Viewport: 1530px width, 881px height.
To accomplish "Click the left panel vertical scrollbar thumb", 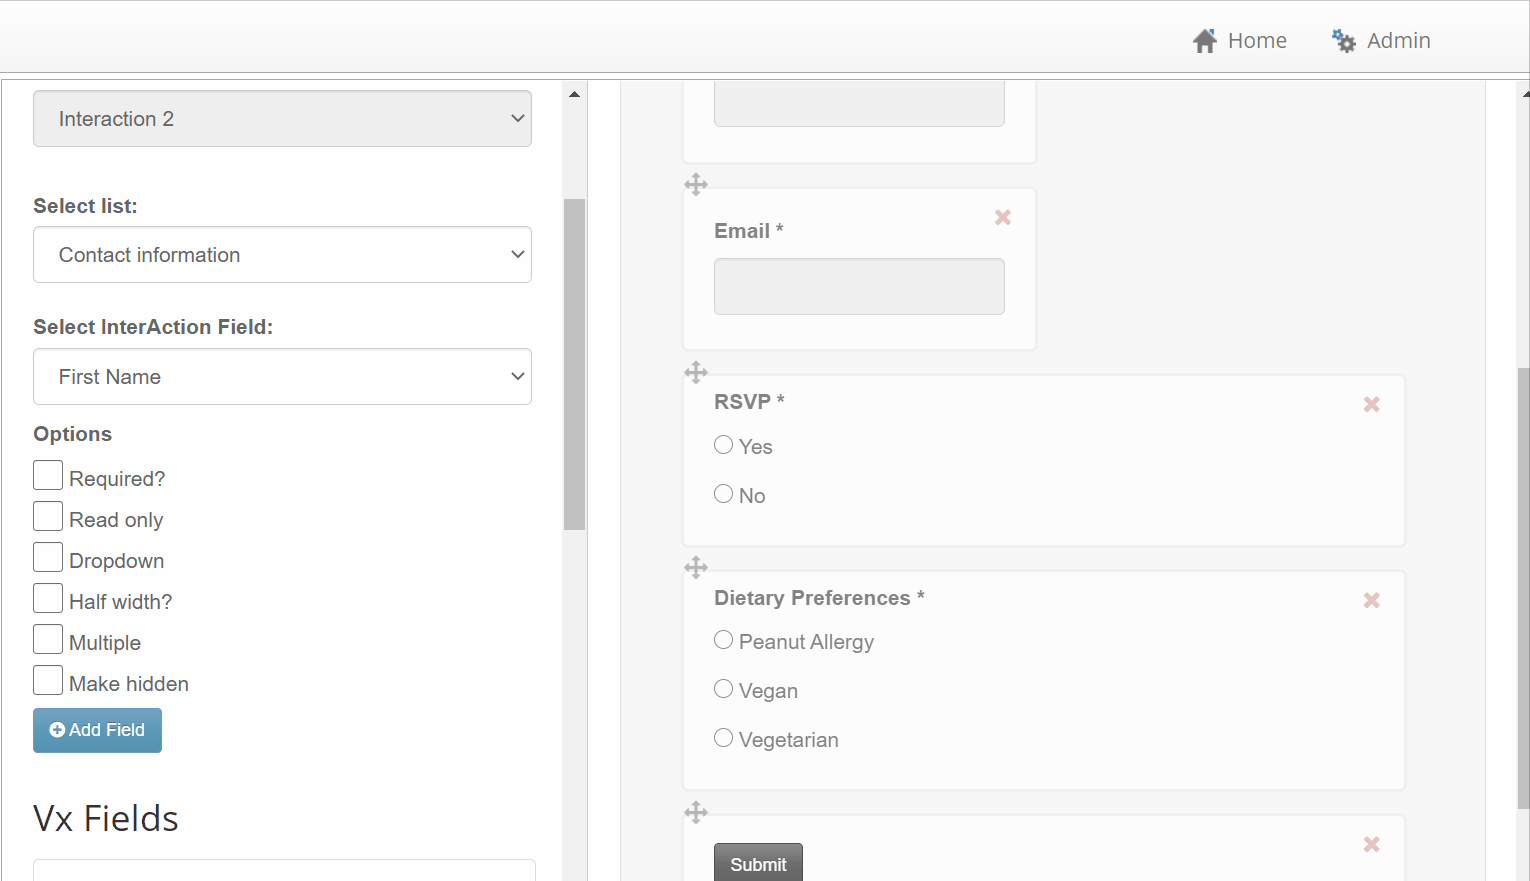I will pyautogui.click(x=574, y=364).
